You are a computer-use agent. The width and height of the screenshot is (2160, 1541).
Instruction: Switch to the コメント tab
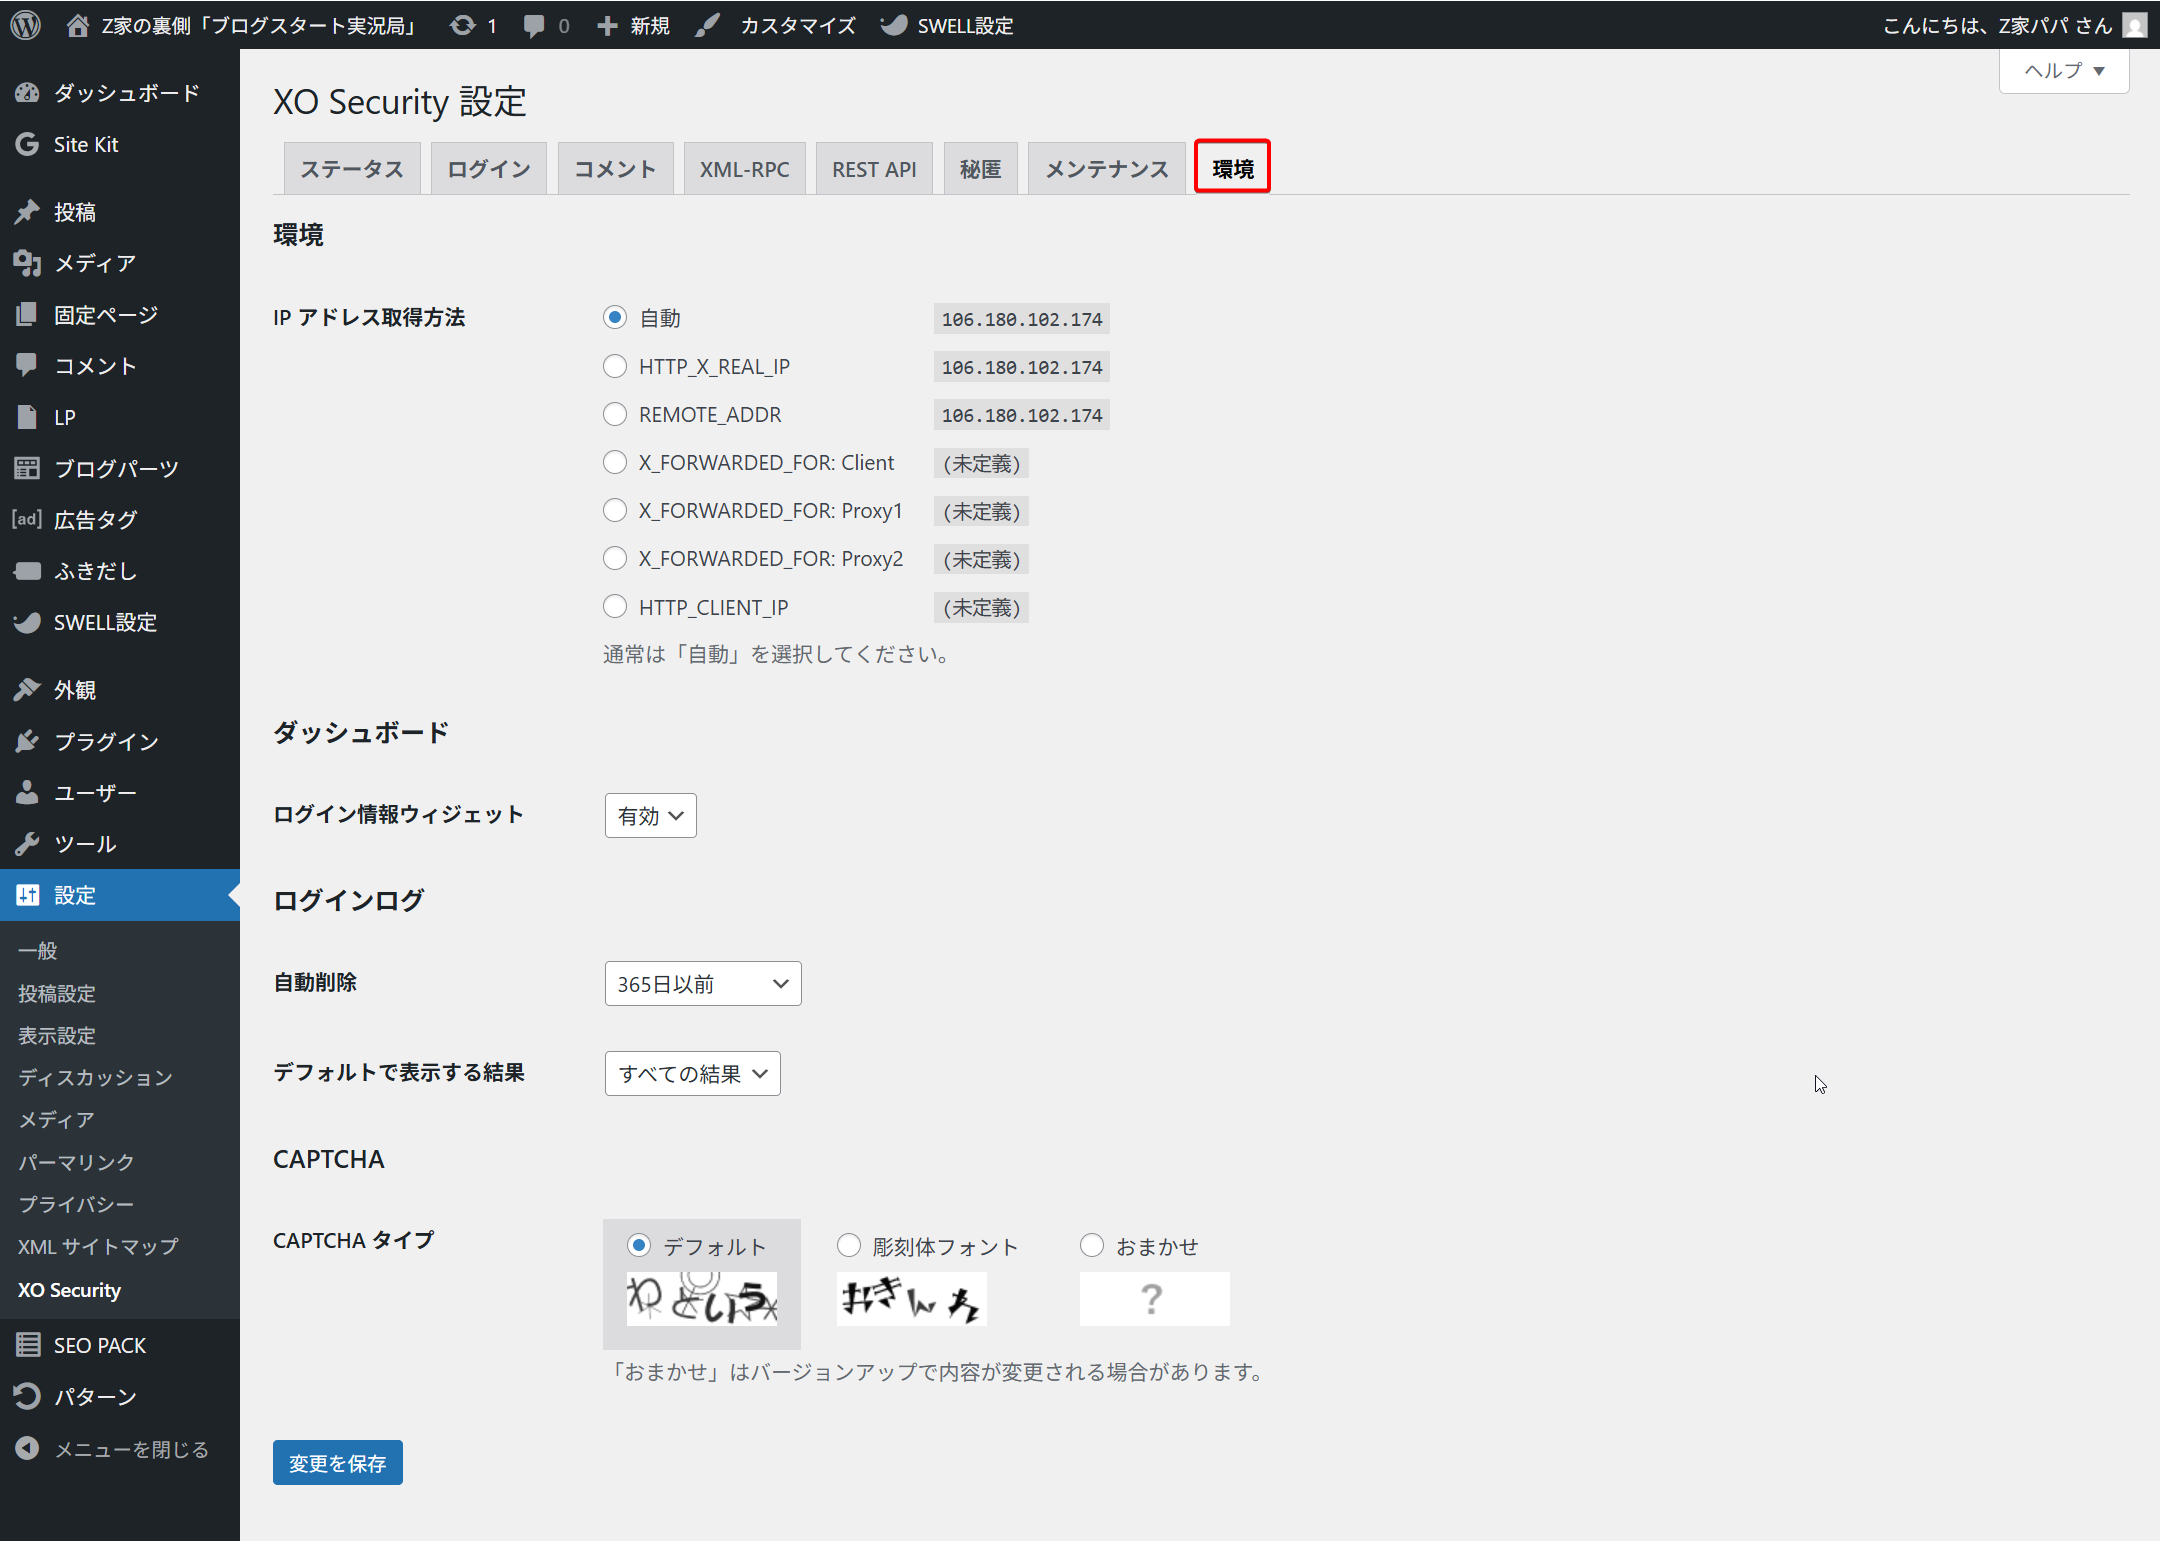point(615,169)
